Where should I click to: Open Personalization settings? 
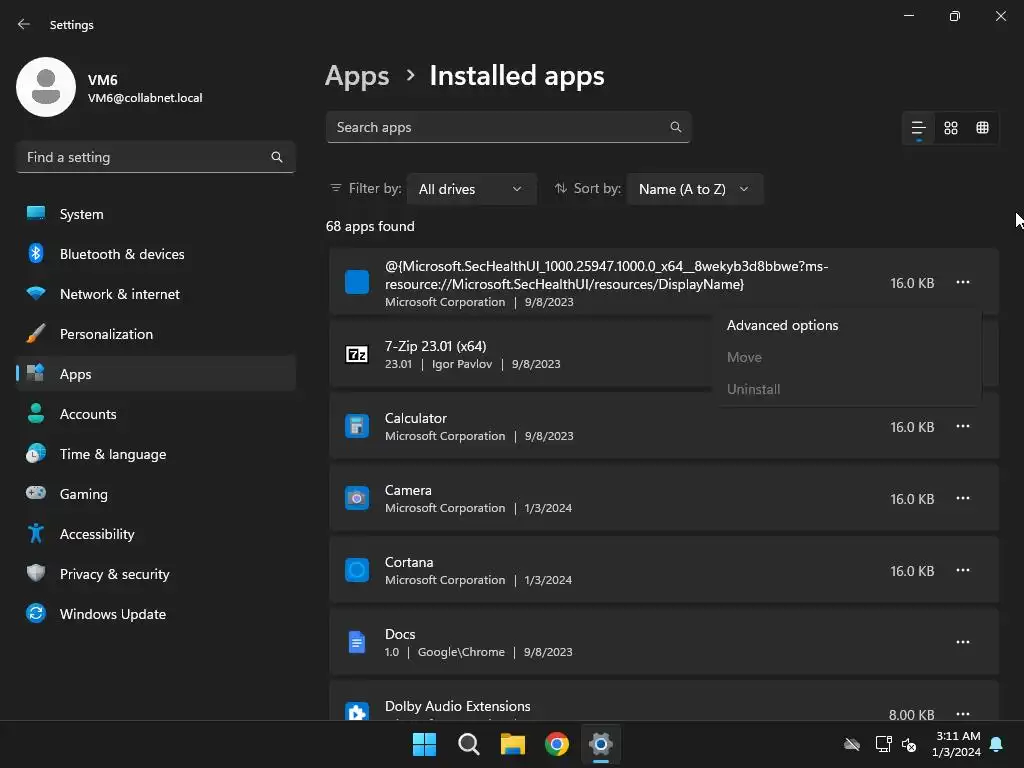coord(106,334)
